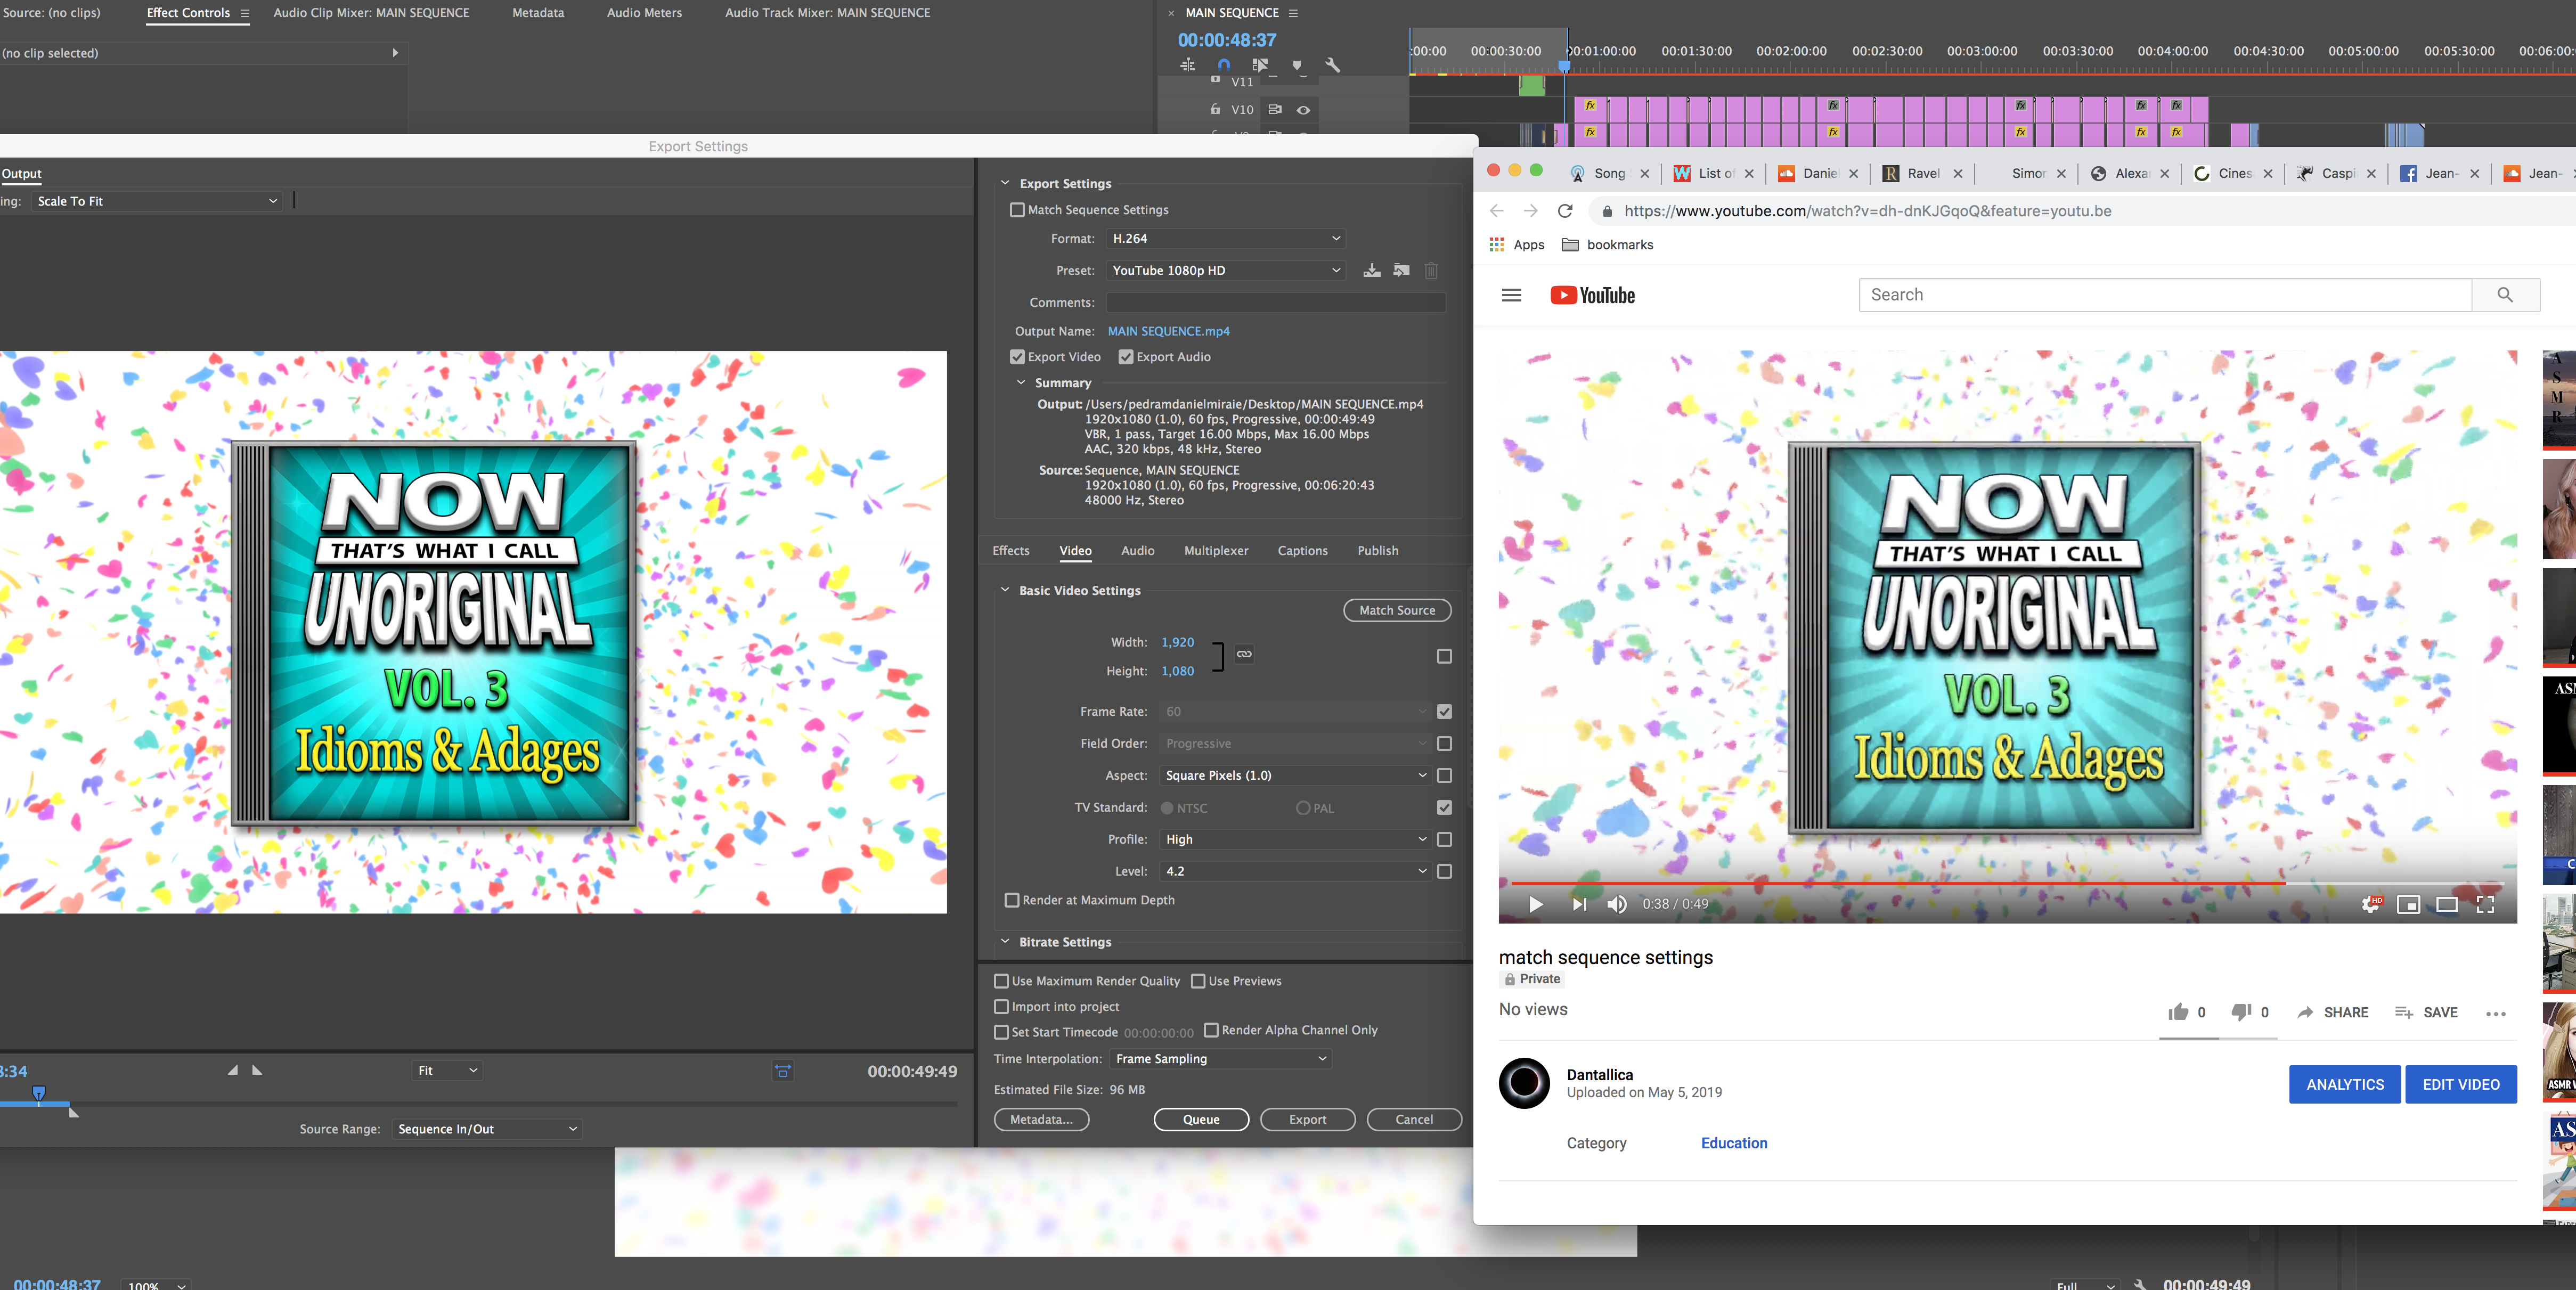Open the Captions tab
The image size is (2576, 1290).
pos(1302,551)
